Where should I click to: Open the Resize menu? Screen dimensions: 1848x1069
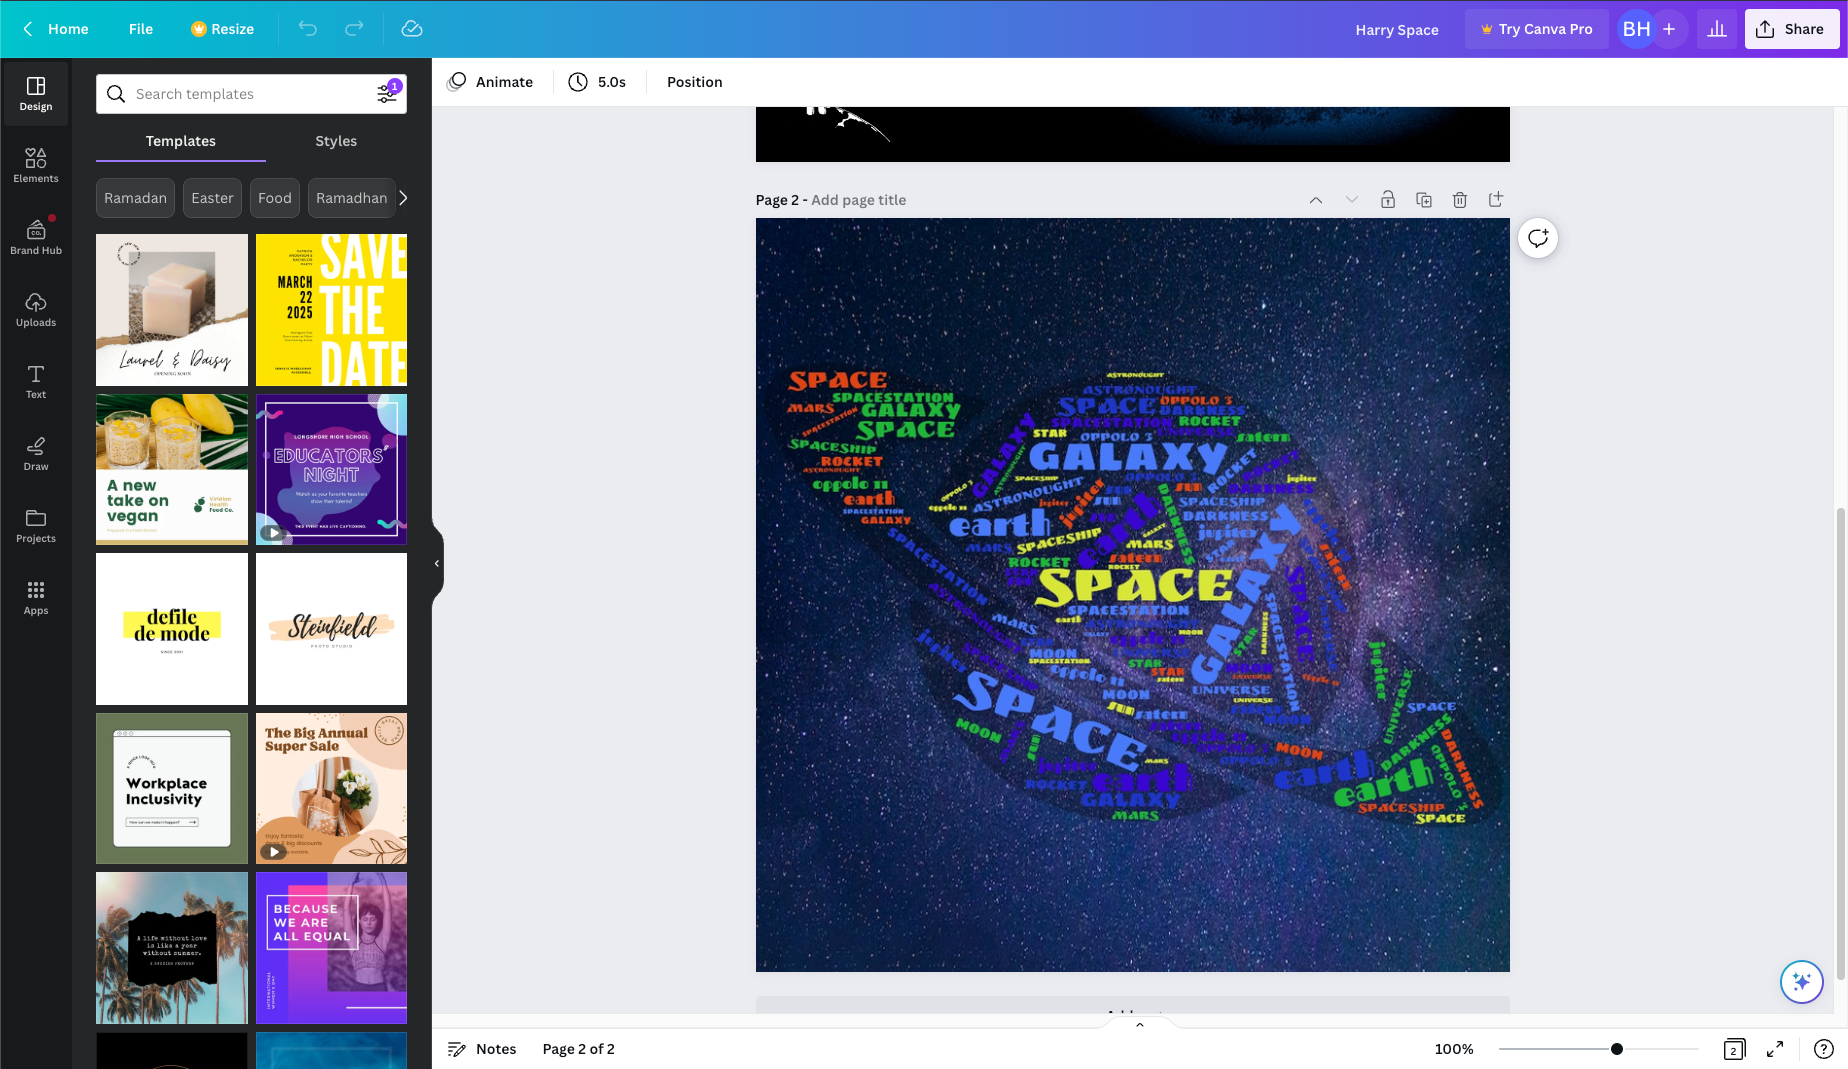tap(222, 29)
